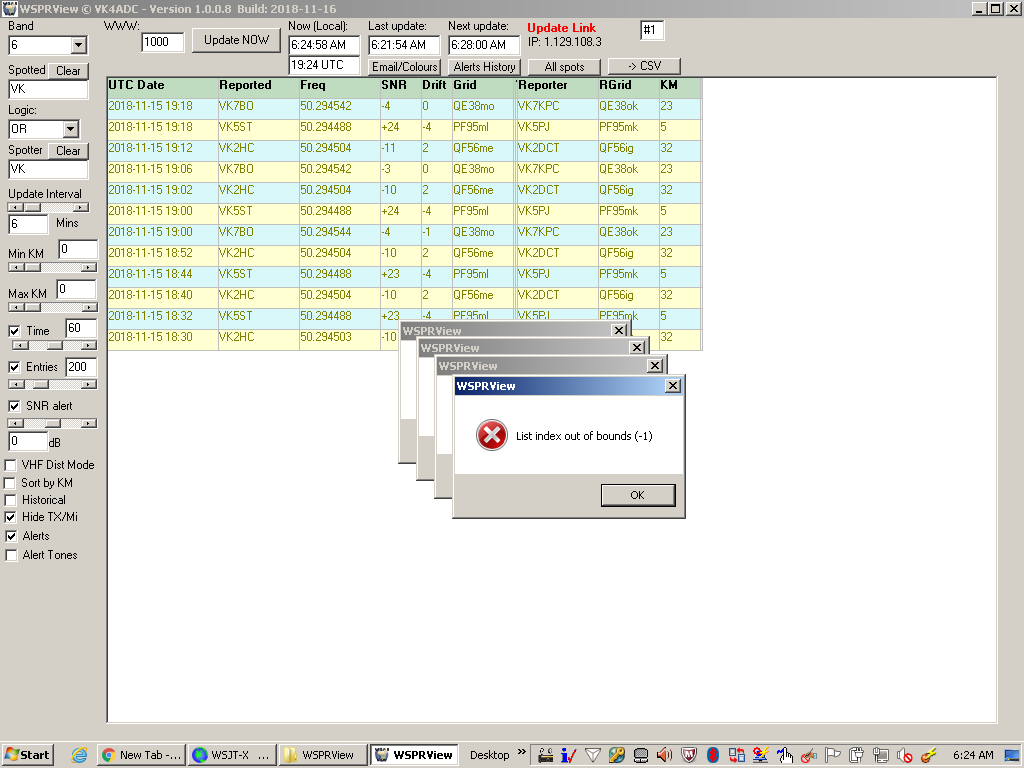Open the Band dropdown list
This screenshot has width=1024, height=768.
click(x=78, y=45)
